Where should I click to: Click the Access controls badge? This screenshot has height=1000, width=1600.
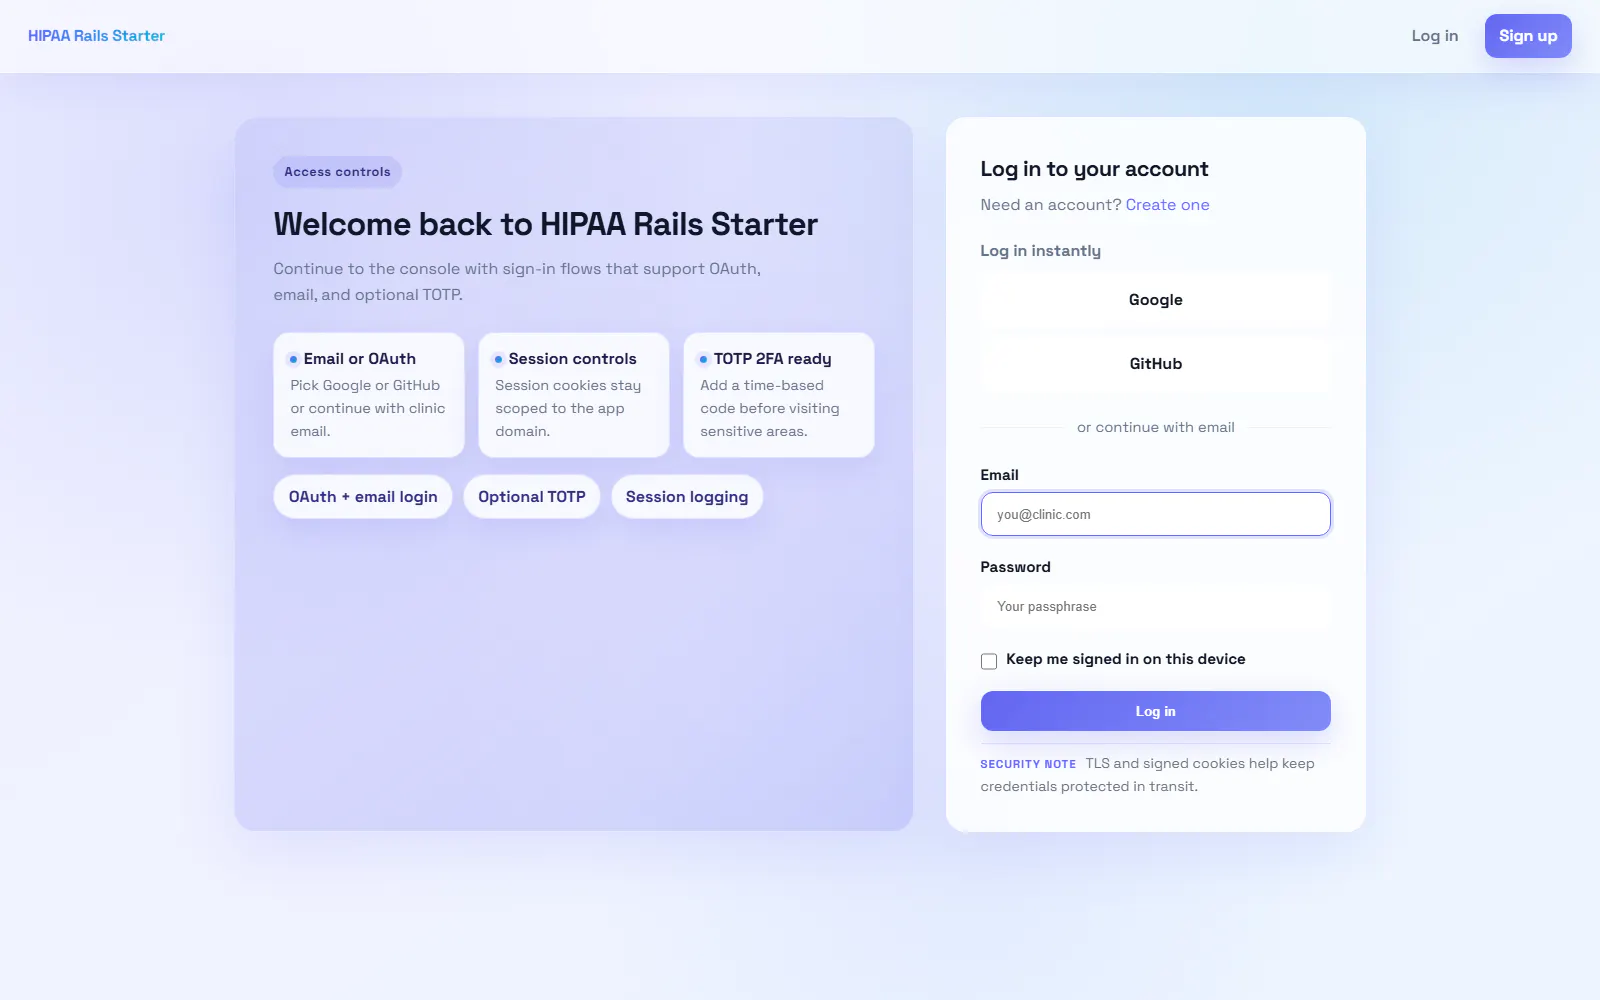pyautogui.click(x=337, y=172)
